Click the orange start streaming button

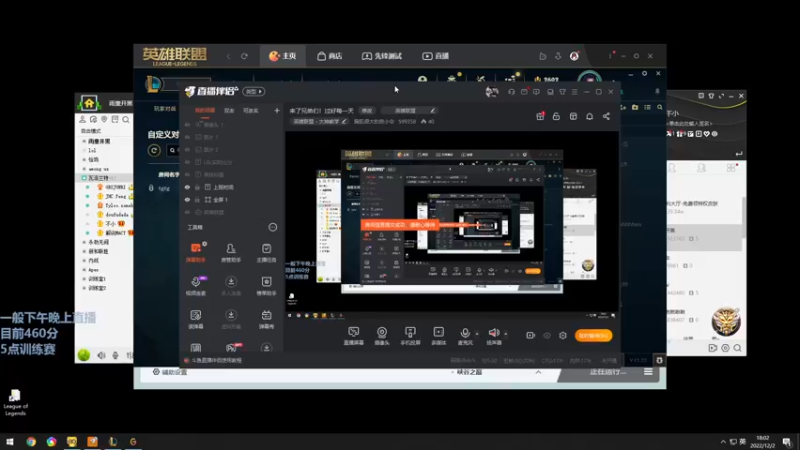click(593, 335)
